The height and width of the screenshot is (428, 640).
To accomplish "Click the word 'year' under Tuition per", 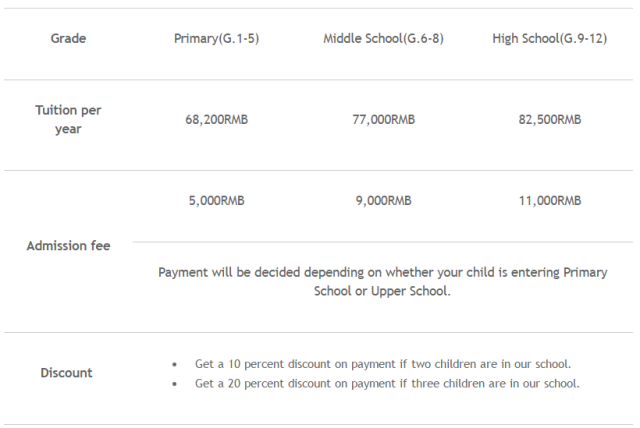I will [68, 129].
